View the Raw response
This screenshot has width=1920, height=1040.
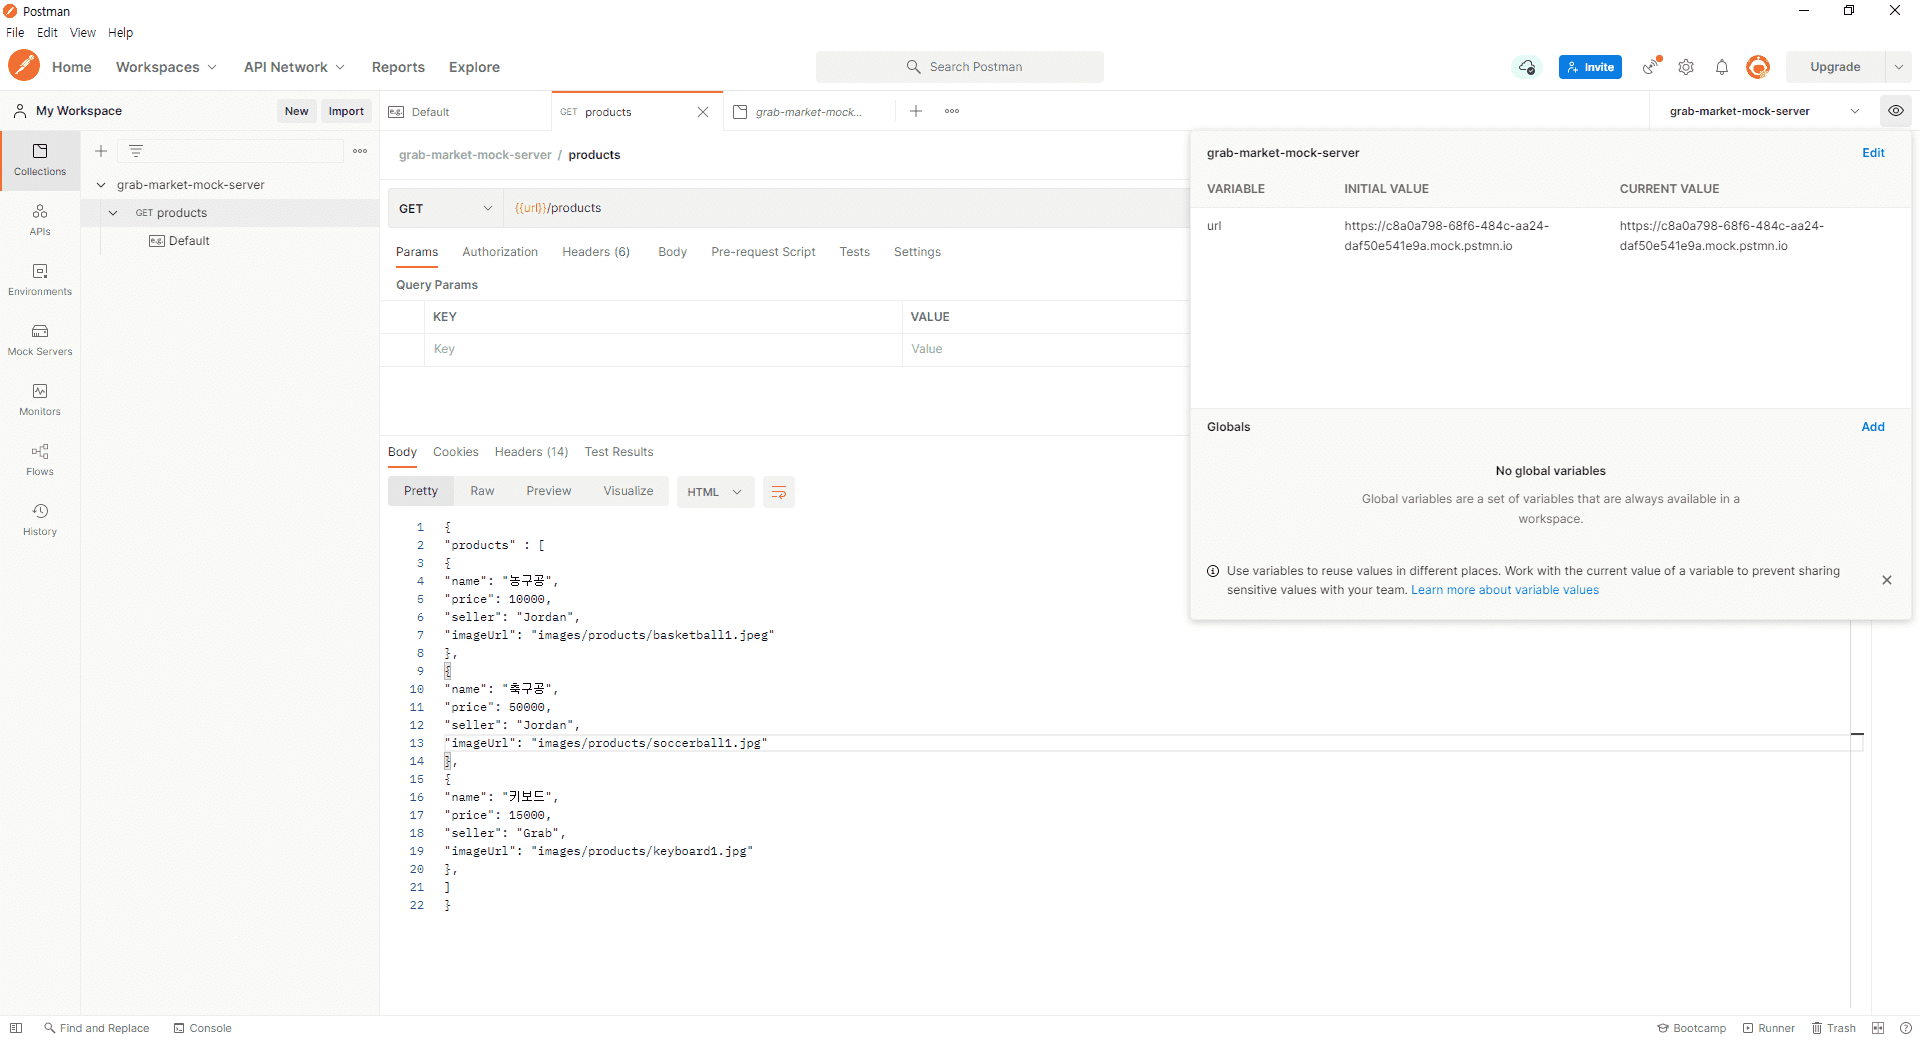pyautogui.click(x=482, y=491)
